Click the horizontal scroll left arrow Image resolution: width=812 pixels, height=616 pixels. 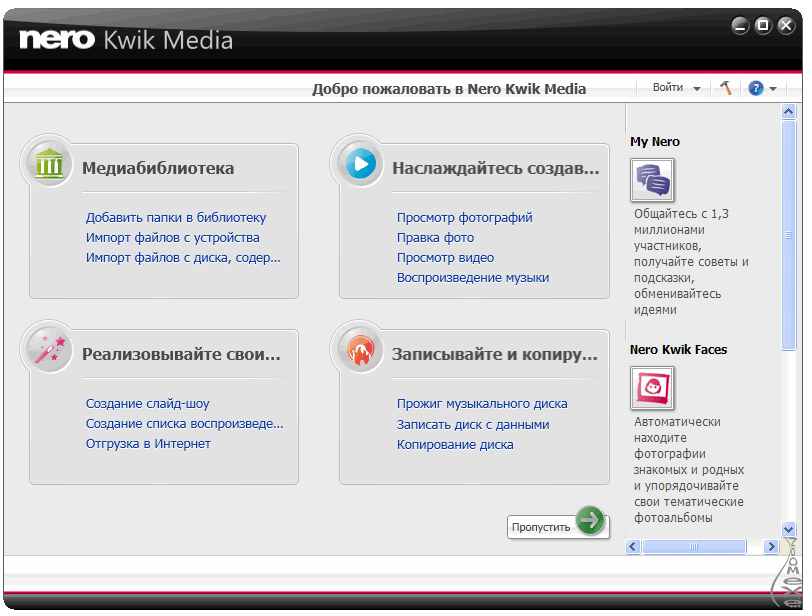633,547
